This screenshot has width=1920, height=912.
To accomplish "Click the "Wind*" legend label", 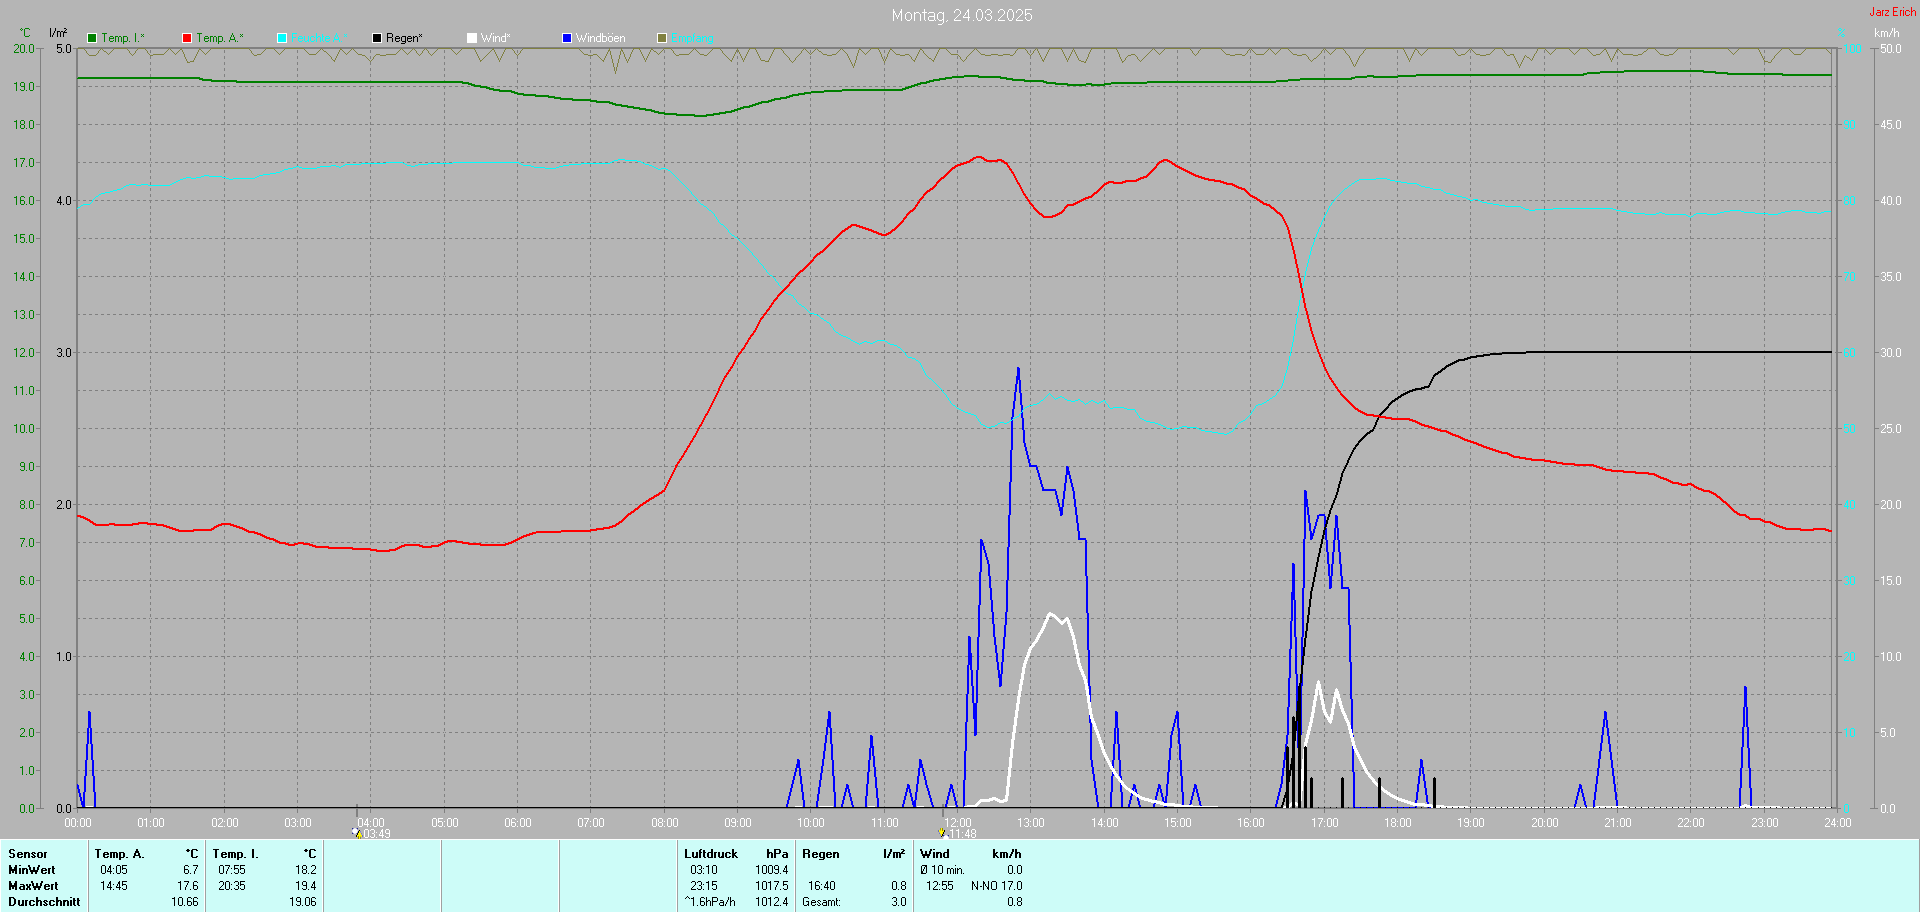I will coord(496,38).
